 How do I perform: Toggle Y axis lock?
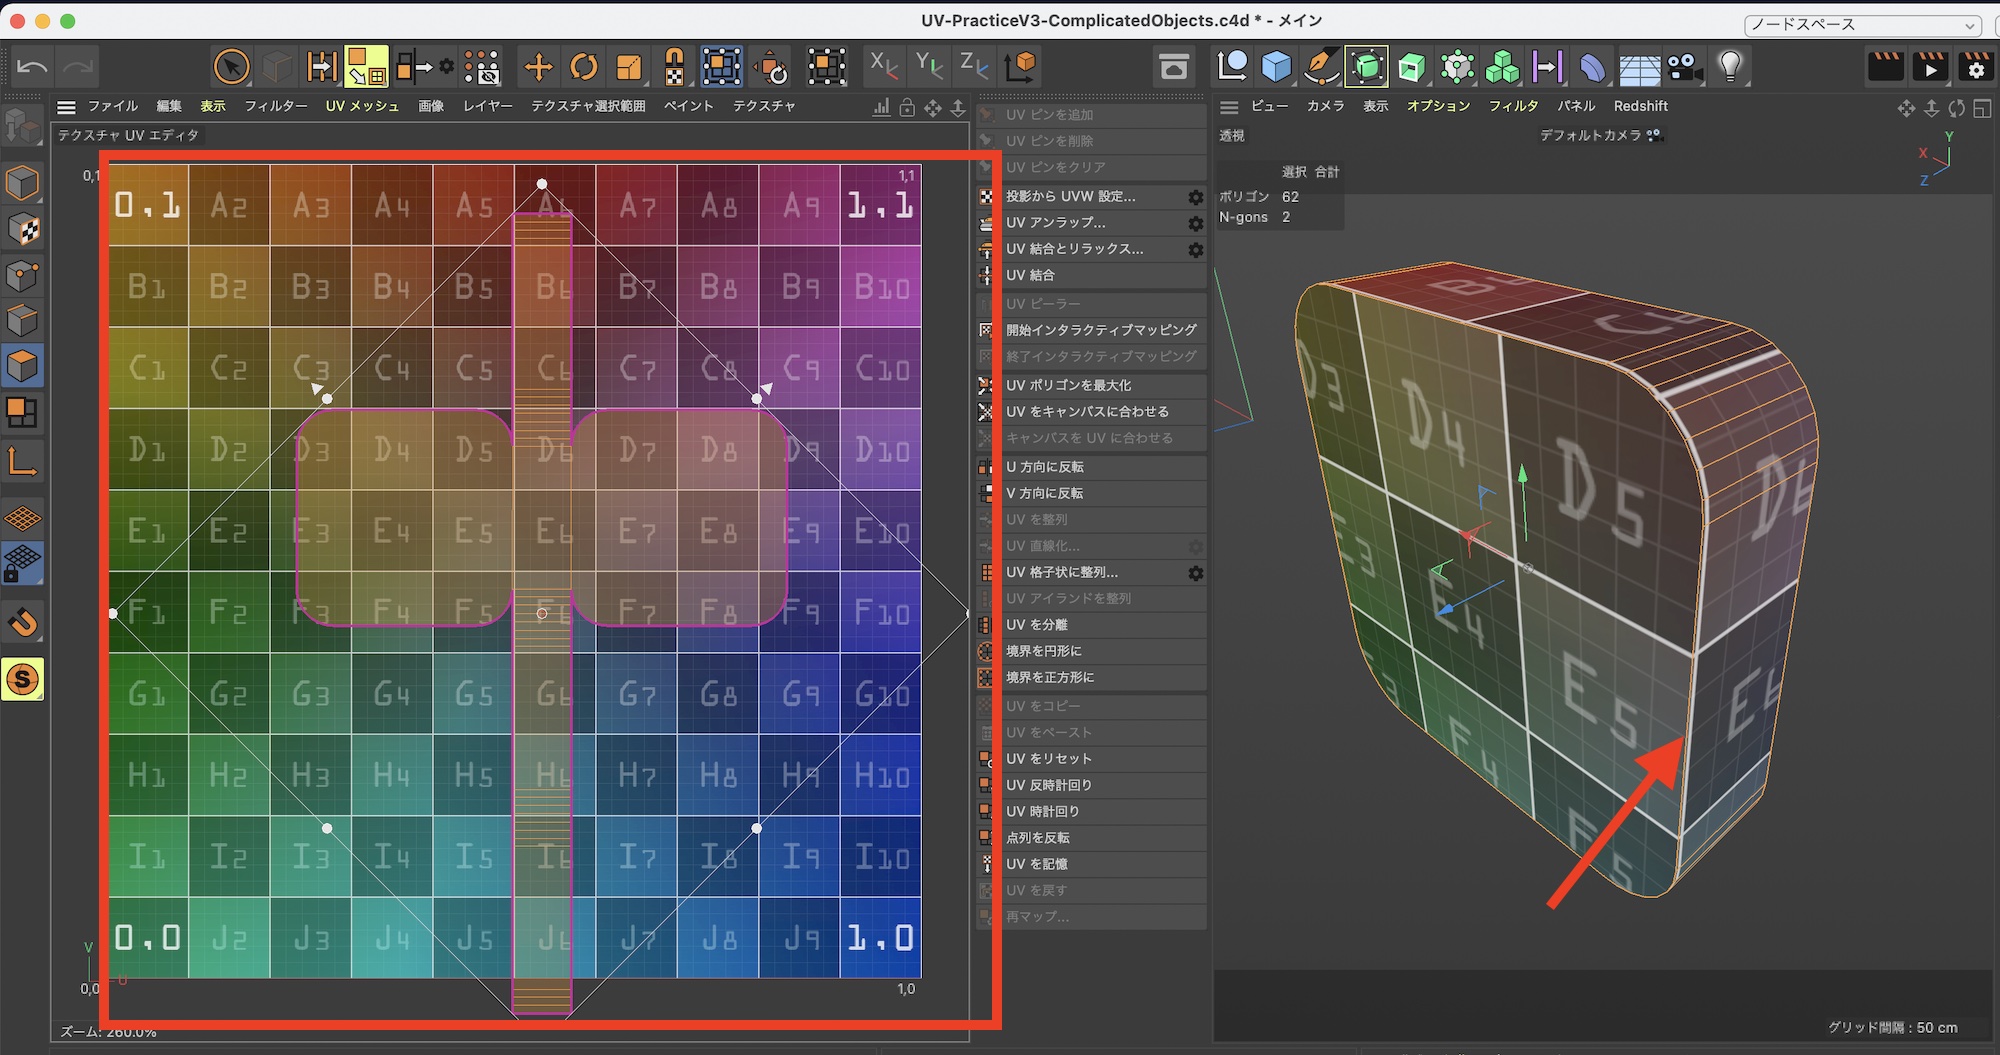(x=928, y=67)
